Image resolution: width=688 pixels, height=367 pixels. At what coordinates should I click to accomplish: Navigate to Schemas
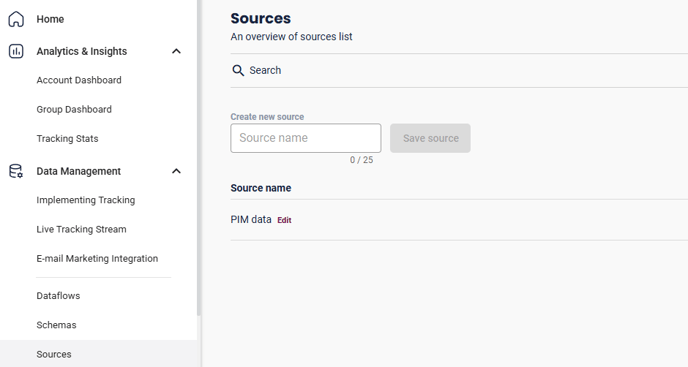click(56, 325)
